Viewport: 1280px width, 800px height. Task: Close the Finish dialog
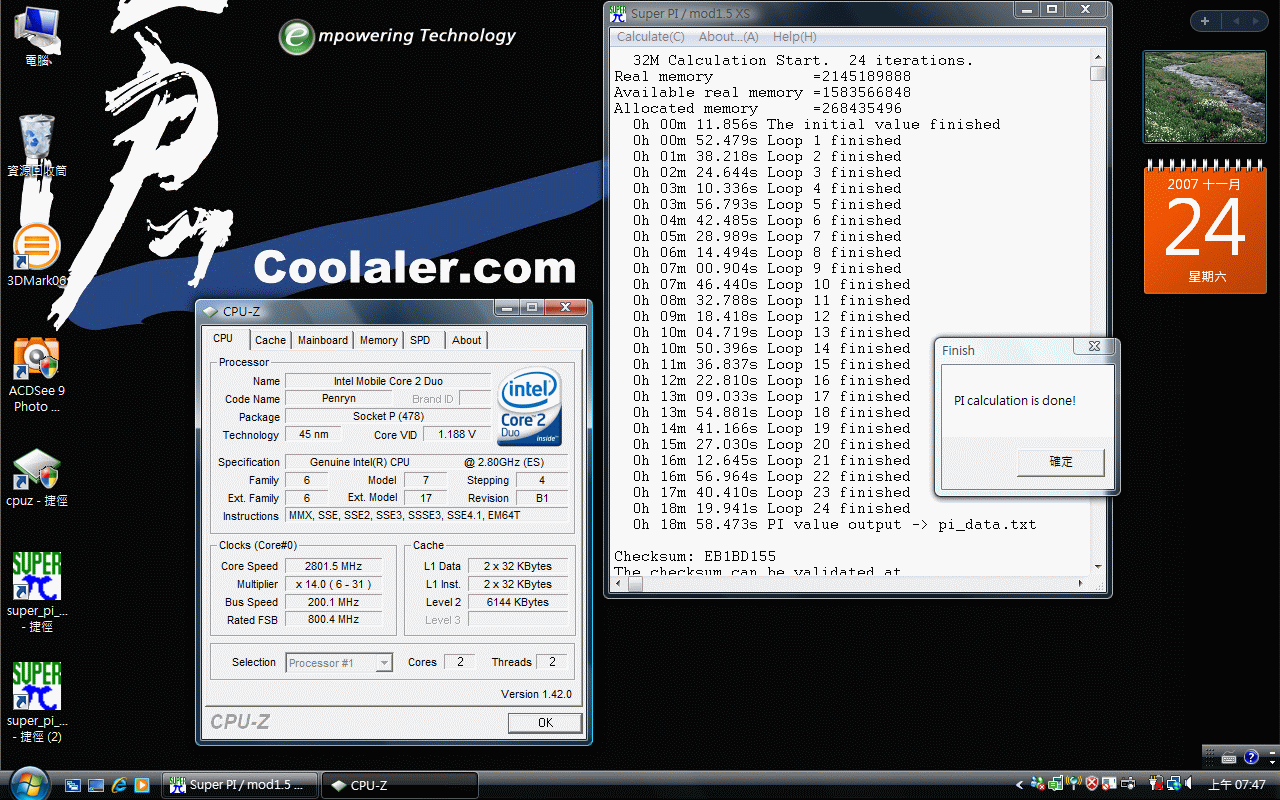click(x=1094, y=346)
